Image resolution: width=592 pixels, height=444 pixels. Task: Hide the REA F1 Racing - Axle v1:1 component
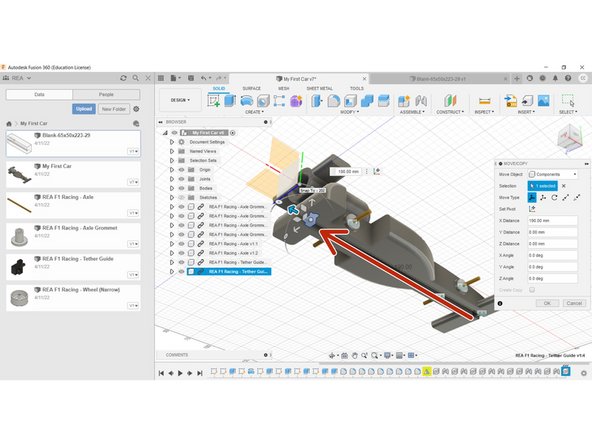(182, 244)
